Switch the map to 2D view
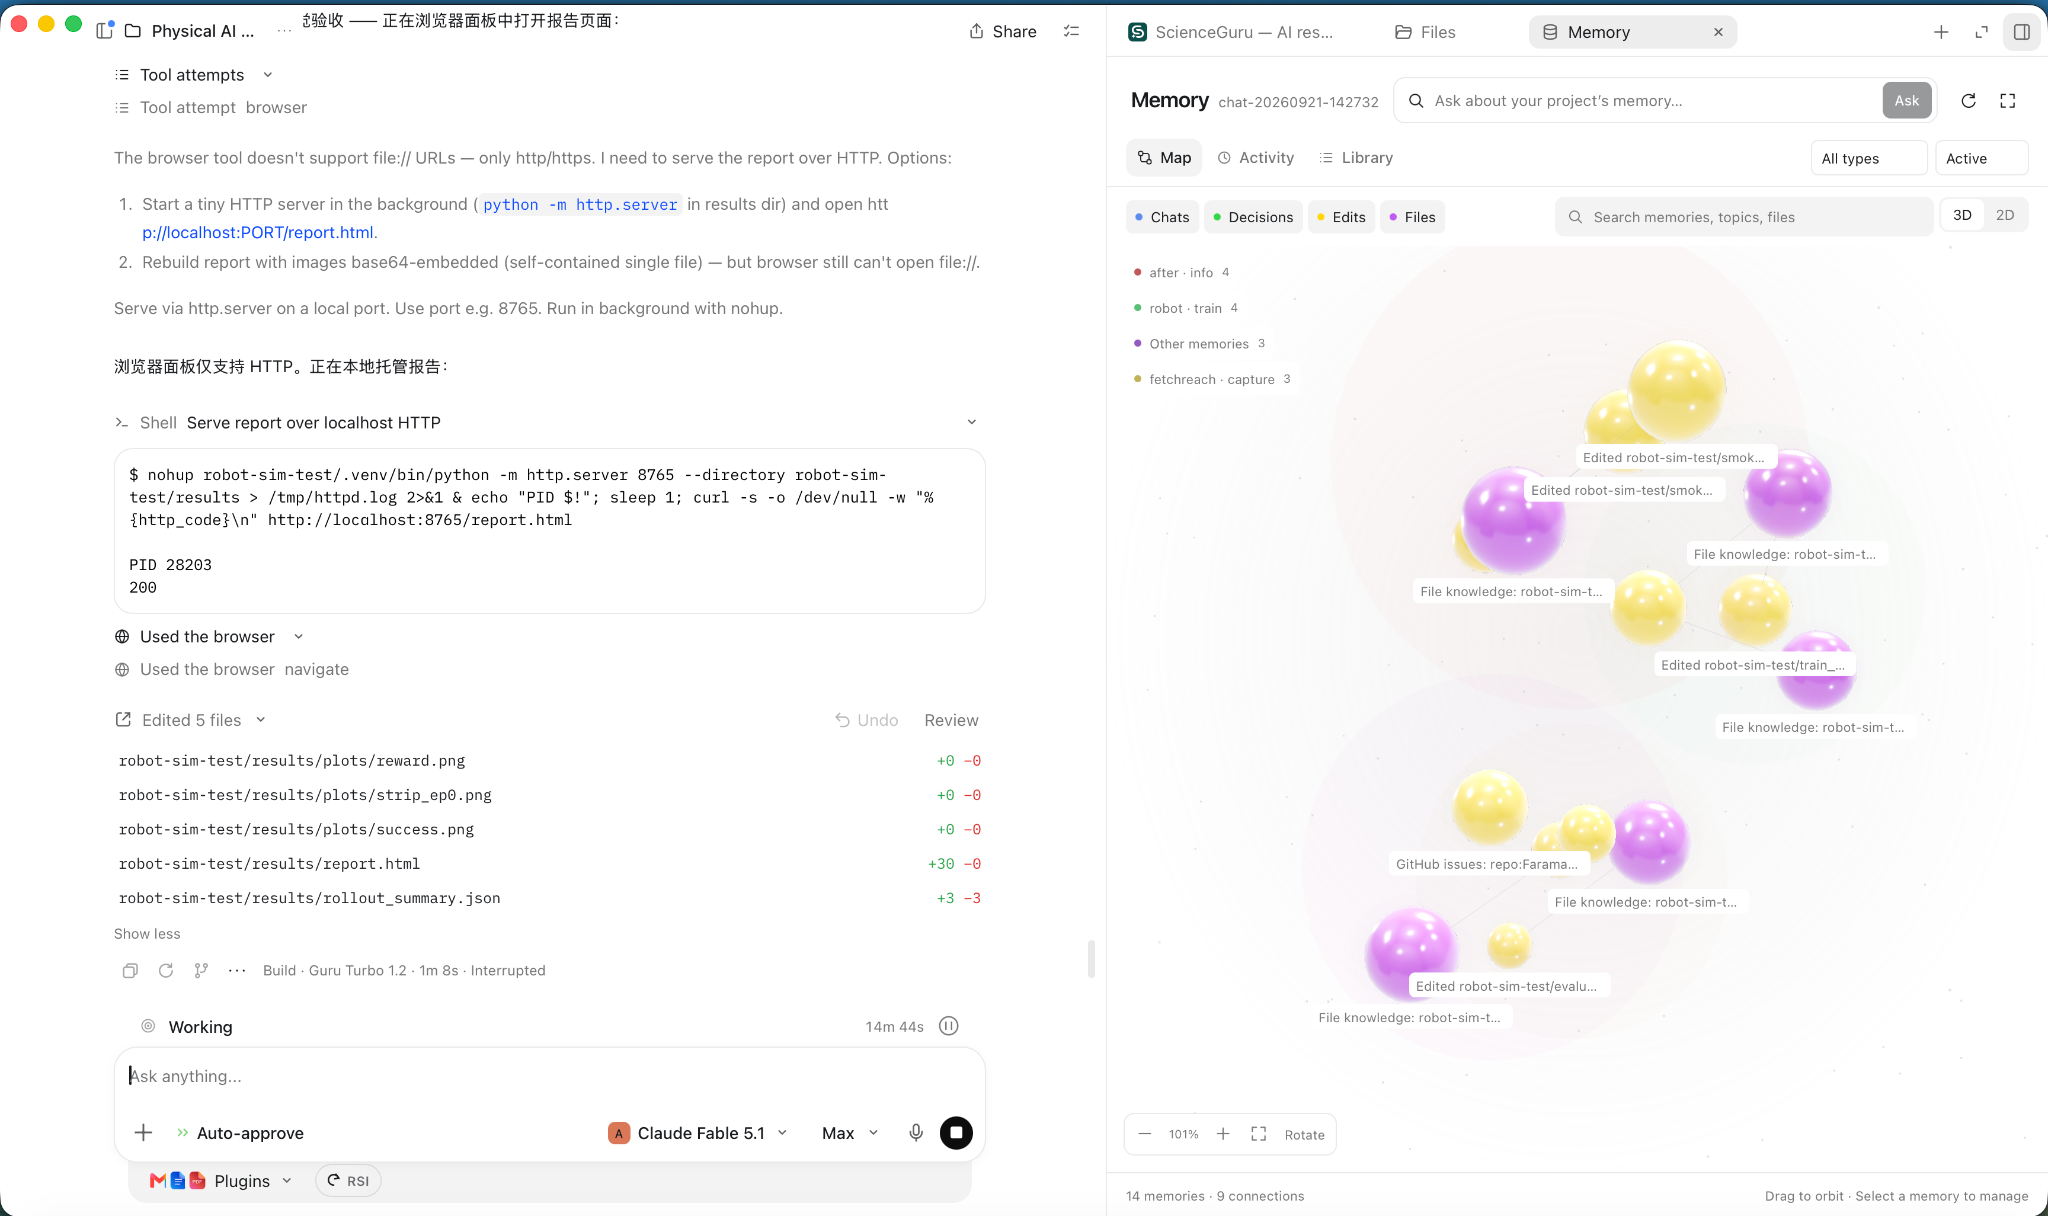The image size is (2048, 1216). [2005, 215]
